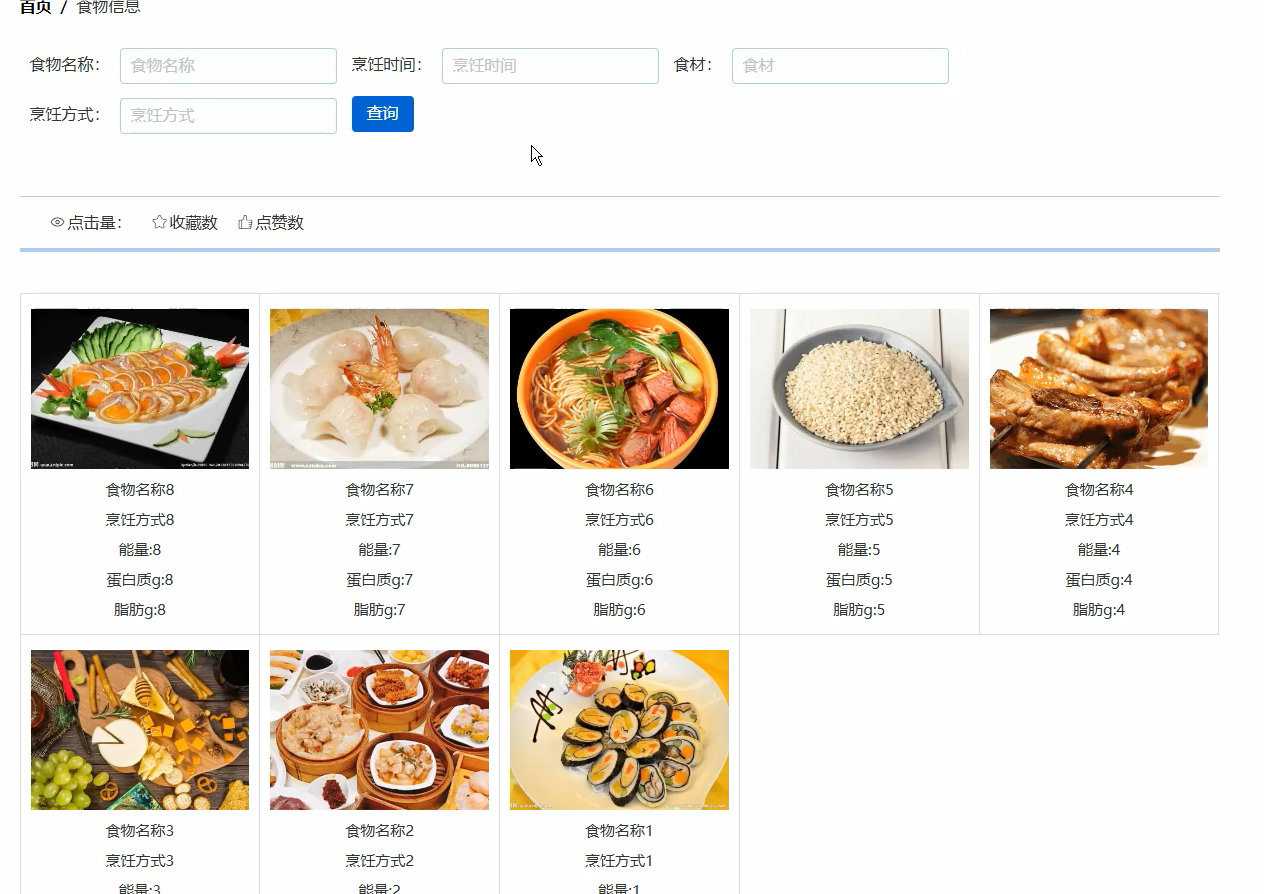Image resolution: width=1264 pixels, height=894 pixels.
Task: Click the text 烹饪方式1
Action: click(x=619, y=861)
